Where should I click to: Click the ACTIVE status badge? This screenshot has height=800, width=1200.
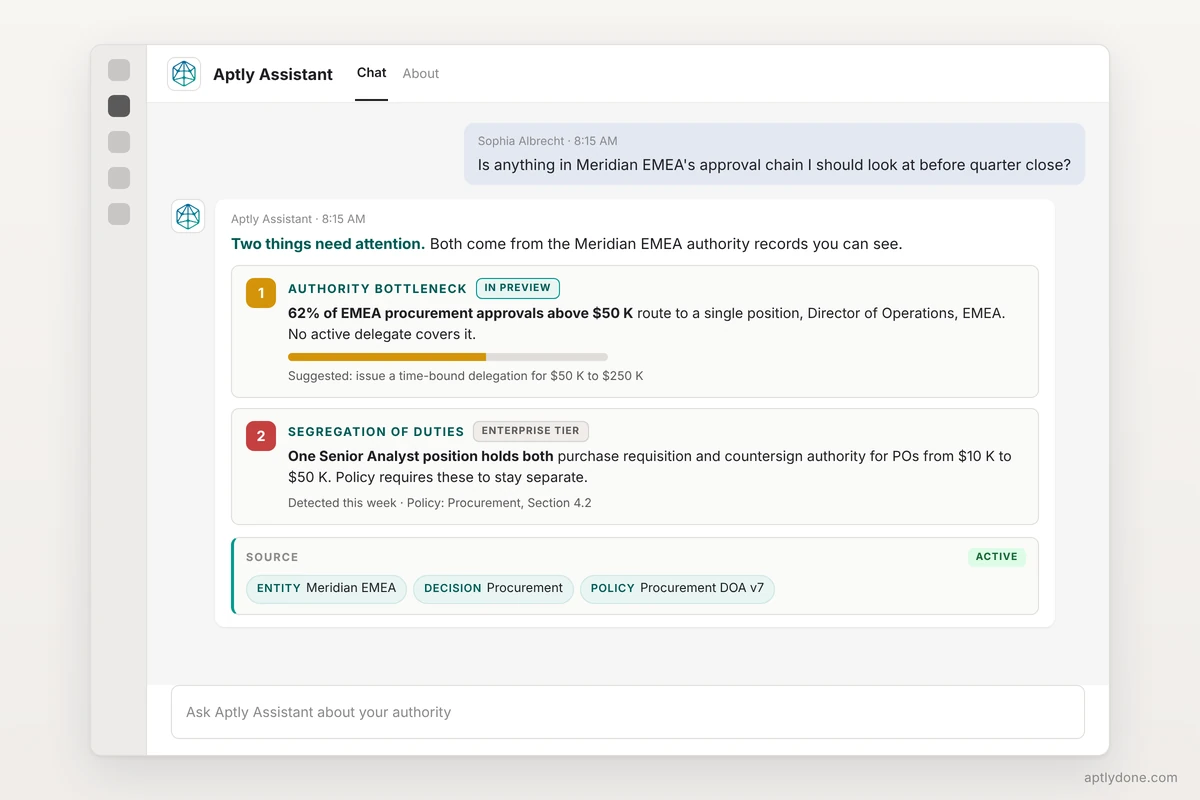pos(997,557)
